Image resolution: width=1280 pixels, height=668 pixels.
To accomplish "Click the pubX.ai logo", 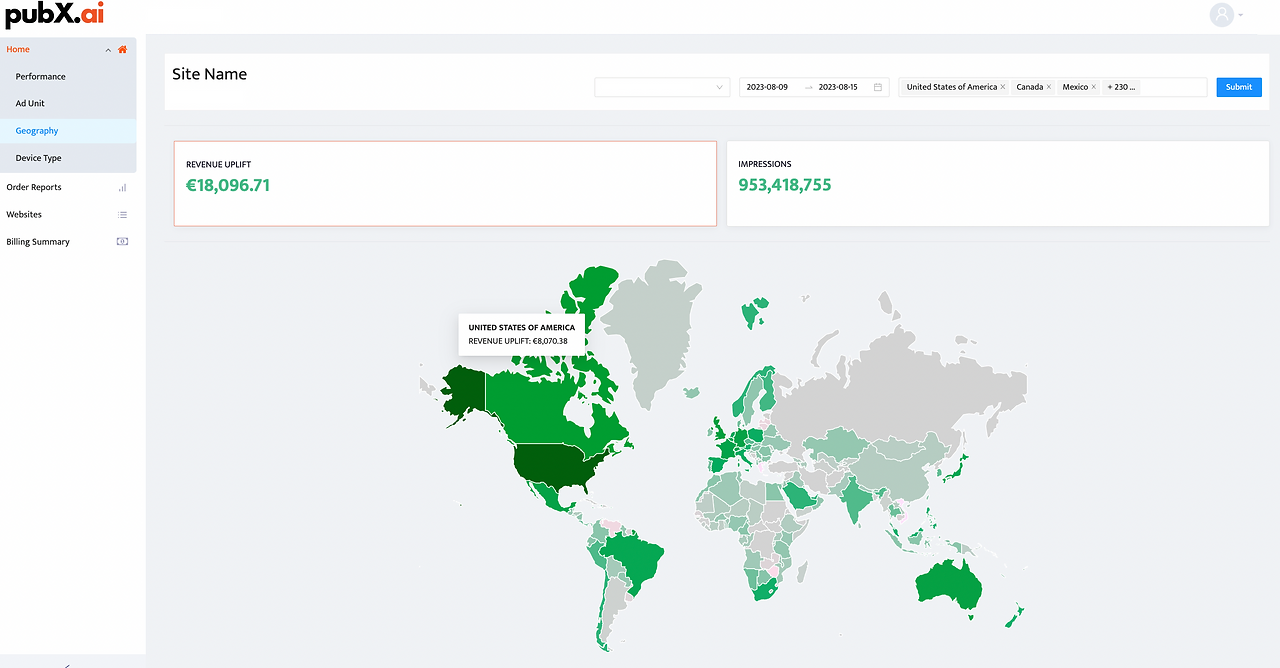I will tap(54, 15).
